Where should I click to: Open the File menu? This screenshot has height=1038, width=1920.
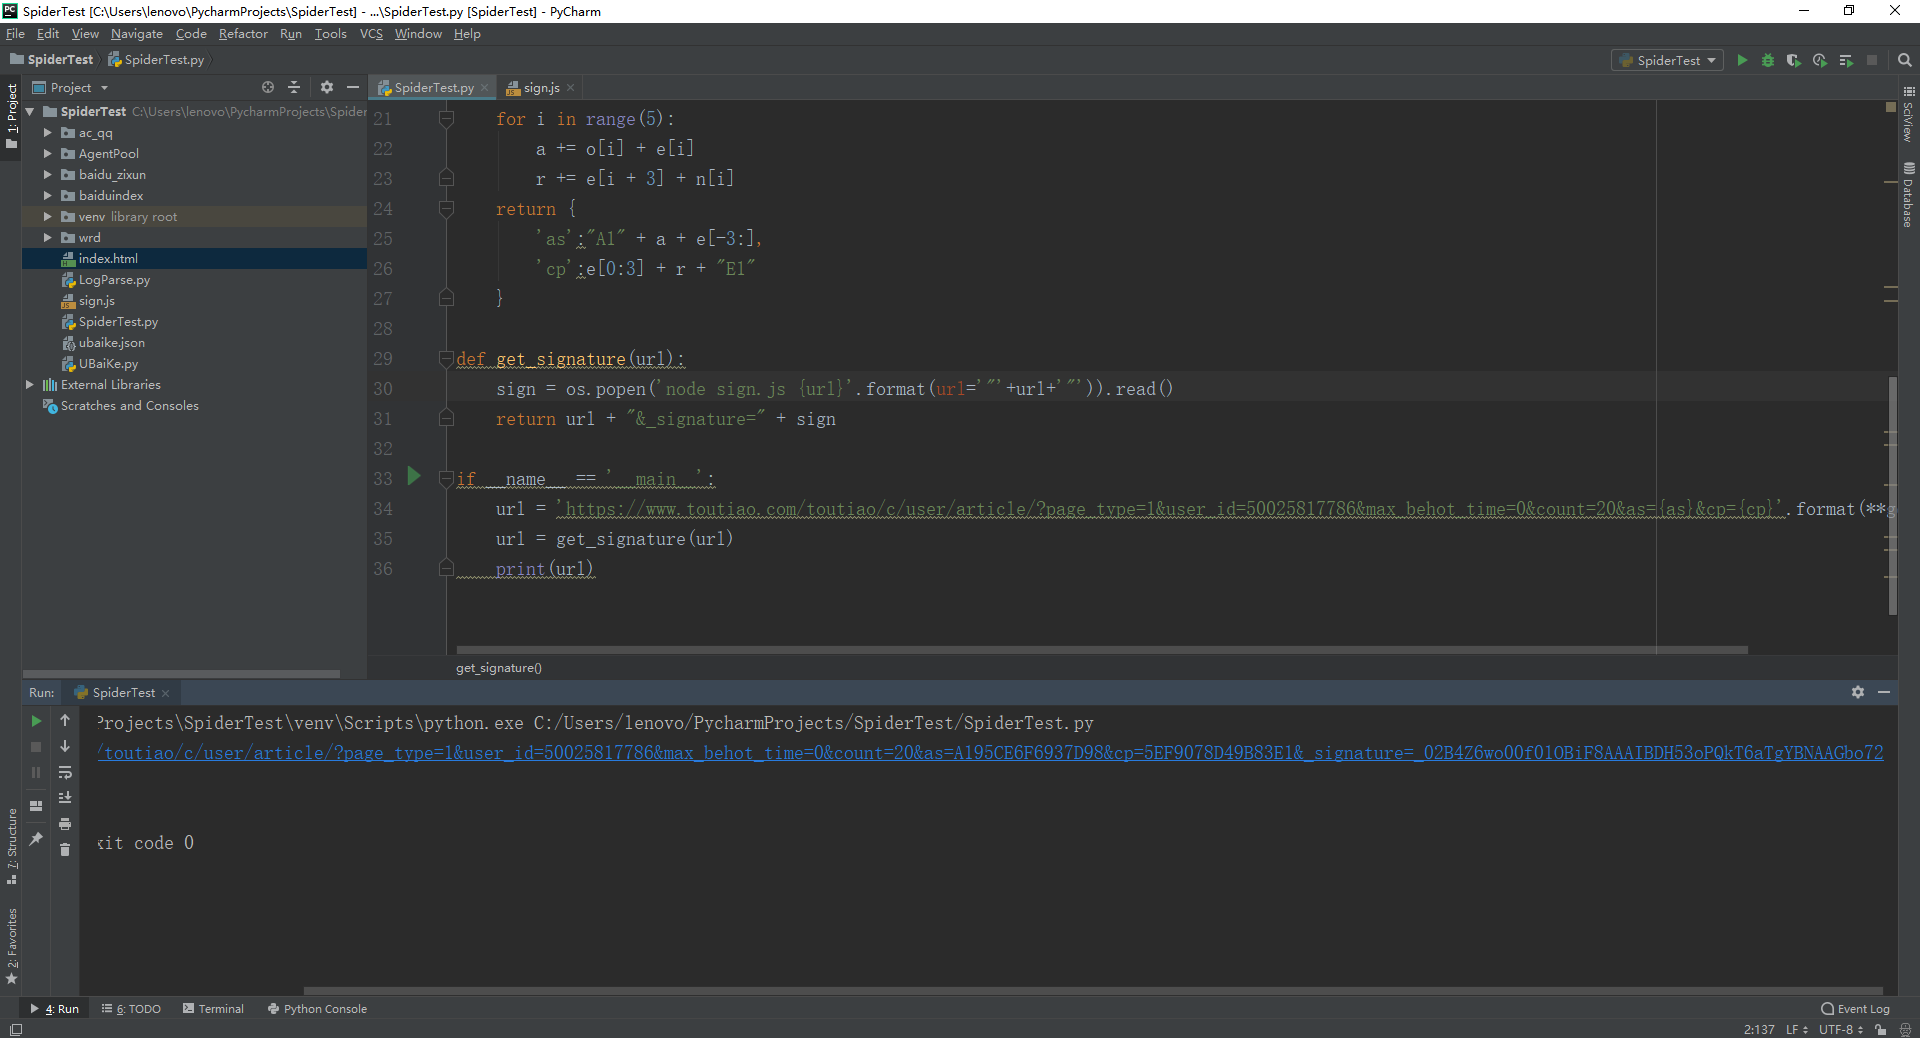(x=15, y=34)
